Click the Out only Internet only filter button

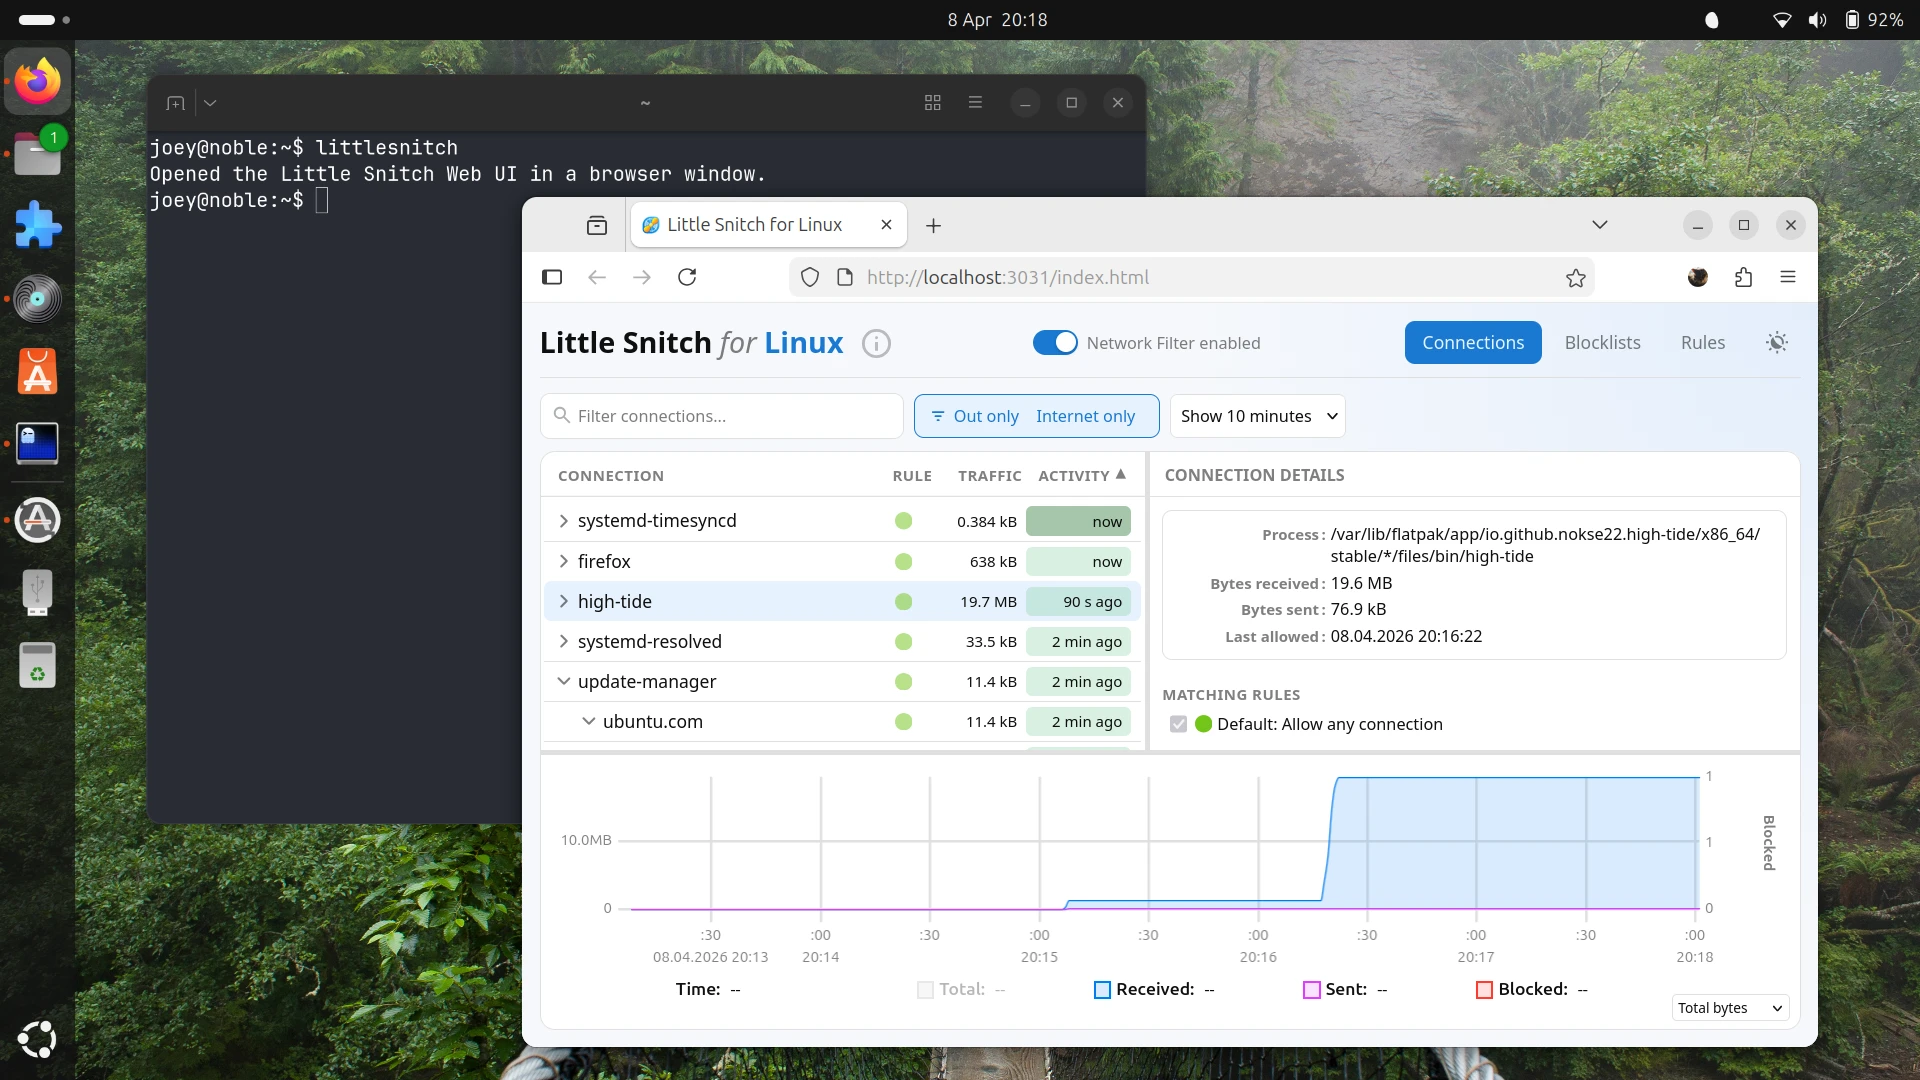click(1036, 416)
